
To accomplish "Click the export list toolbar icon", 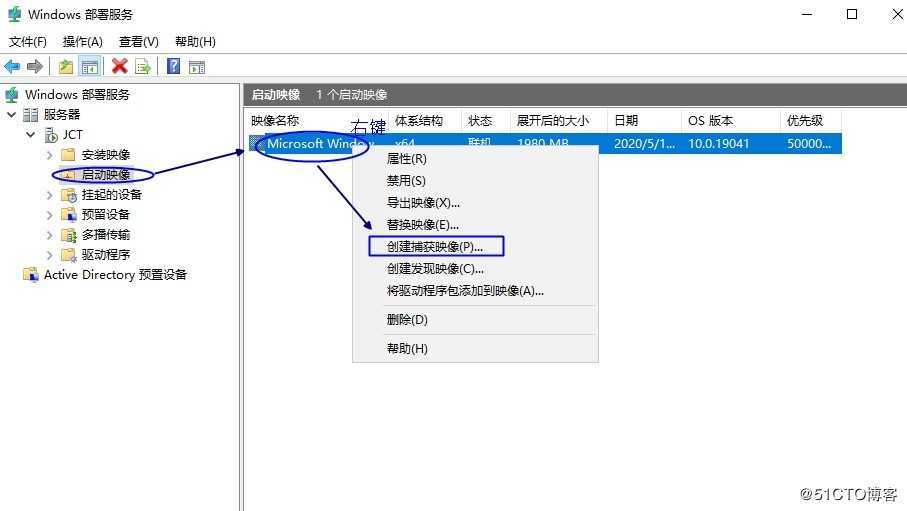I will pyautogui.click(x=142, y=67).
